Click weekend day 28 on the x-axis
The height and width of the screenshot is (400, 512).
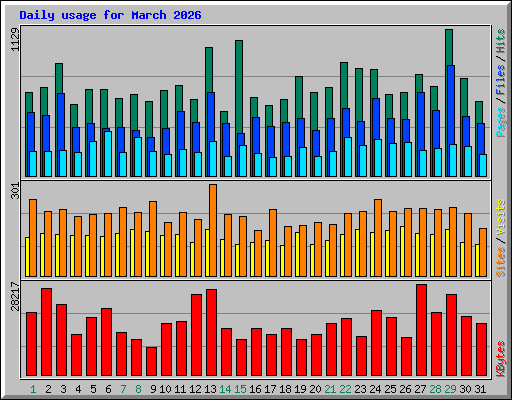[435, 389]
